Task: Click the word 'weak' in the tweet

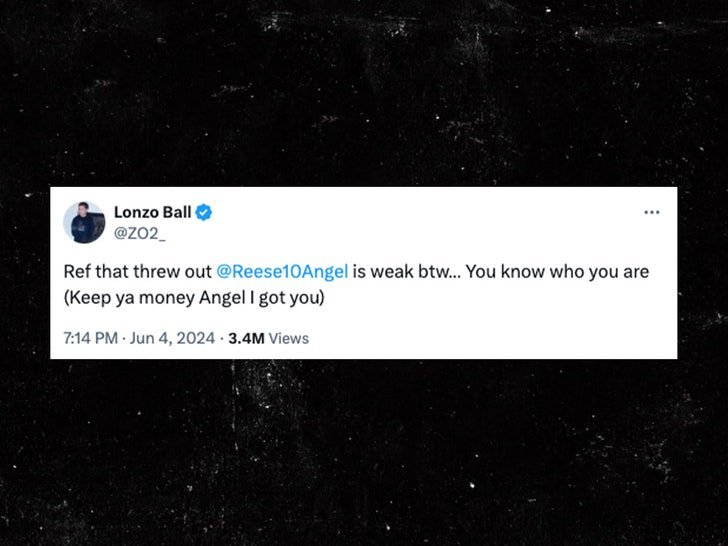Action: [392, 272]
